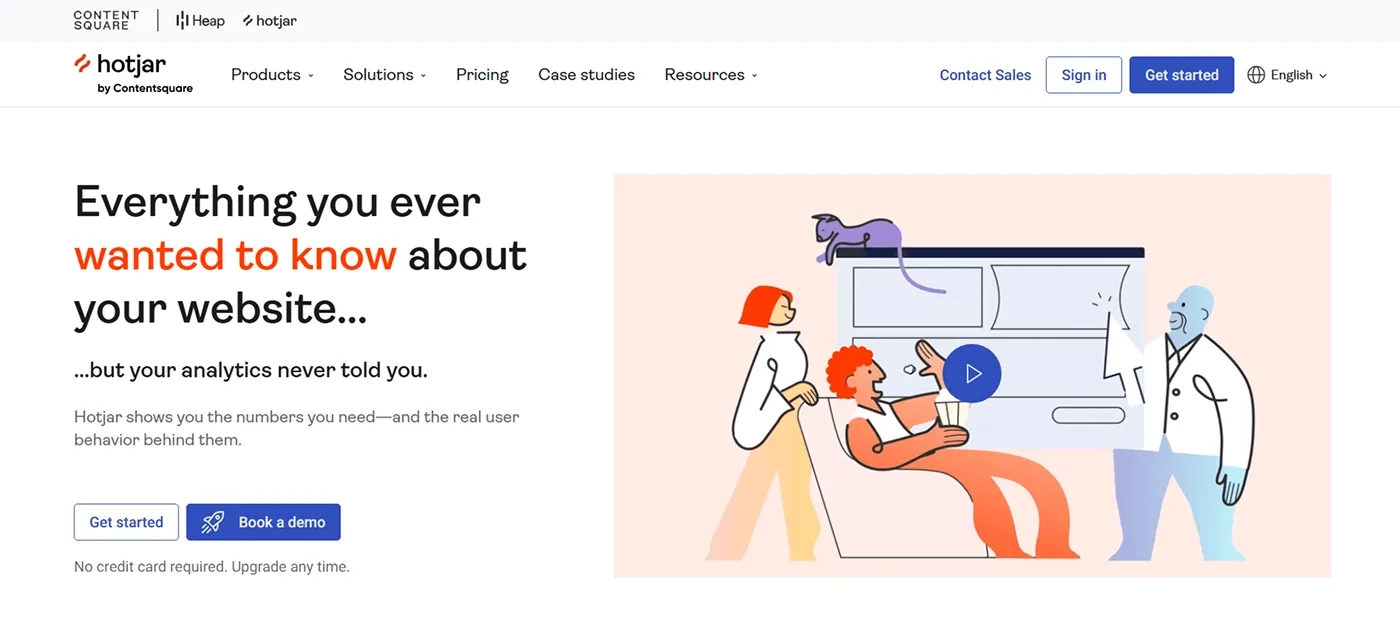1400x634 pixels.
Task: Click Get started in the navigation bar
Action: click(x=1181, y=74)
